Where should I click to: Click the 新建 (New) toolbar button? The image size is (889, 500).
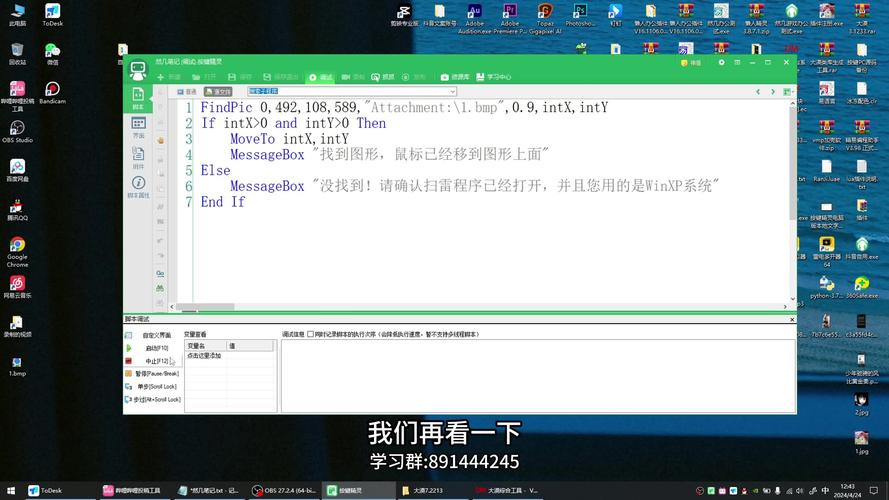[x=169, y=77]
